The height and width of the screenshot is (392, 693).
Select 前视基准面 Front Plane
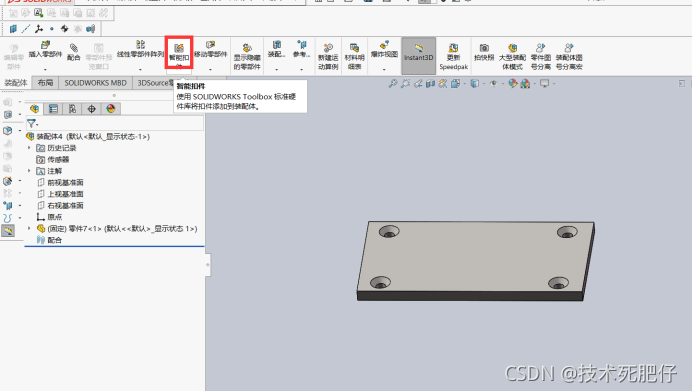[x=61, y=183]
